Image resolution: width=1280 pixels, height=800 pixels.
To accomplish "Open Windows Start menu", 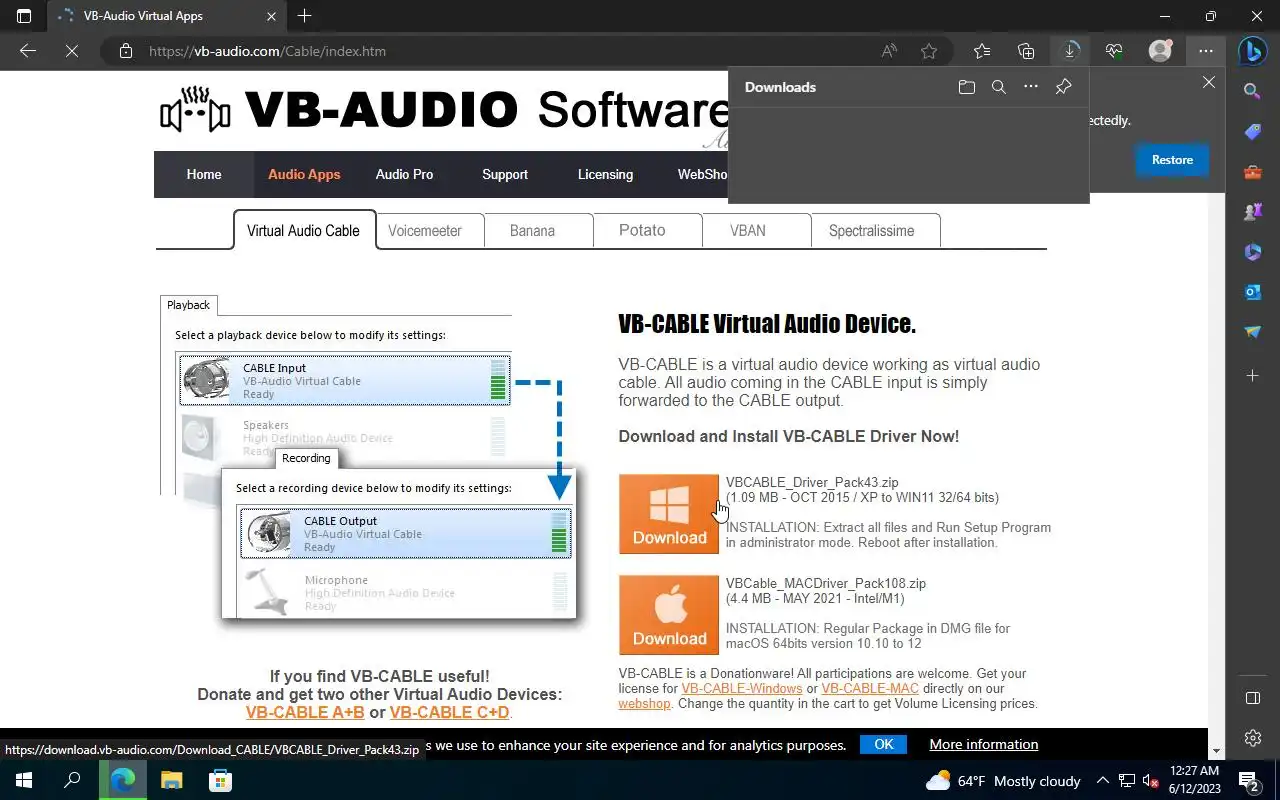I will click(x=24, y=780).
